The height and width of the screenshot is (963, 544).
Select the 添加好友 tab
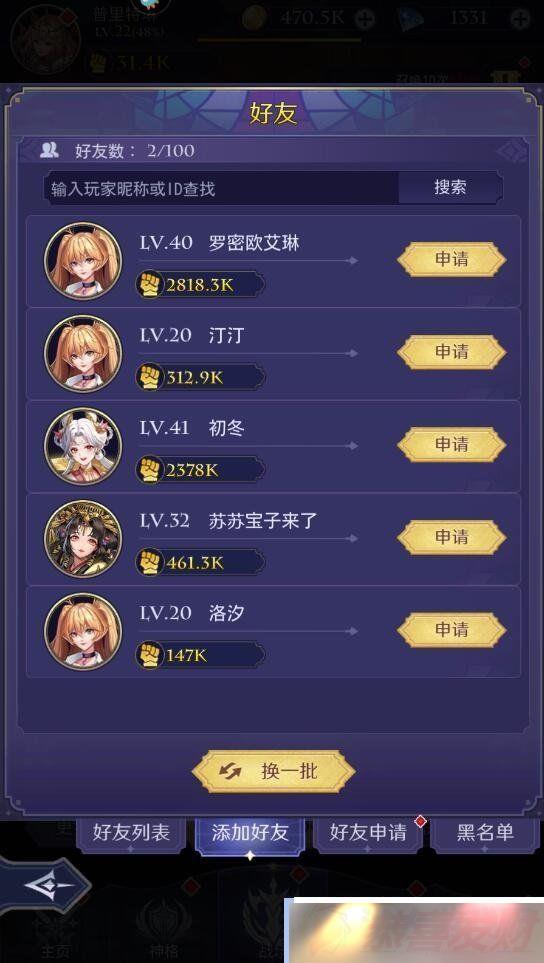point(250,833)
